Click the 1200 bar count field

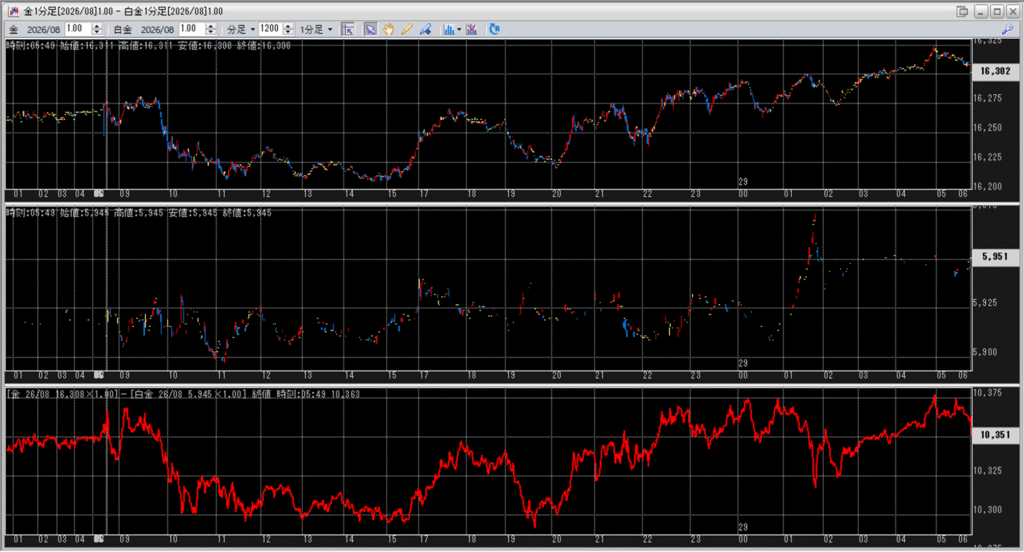268,29
